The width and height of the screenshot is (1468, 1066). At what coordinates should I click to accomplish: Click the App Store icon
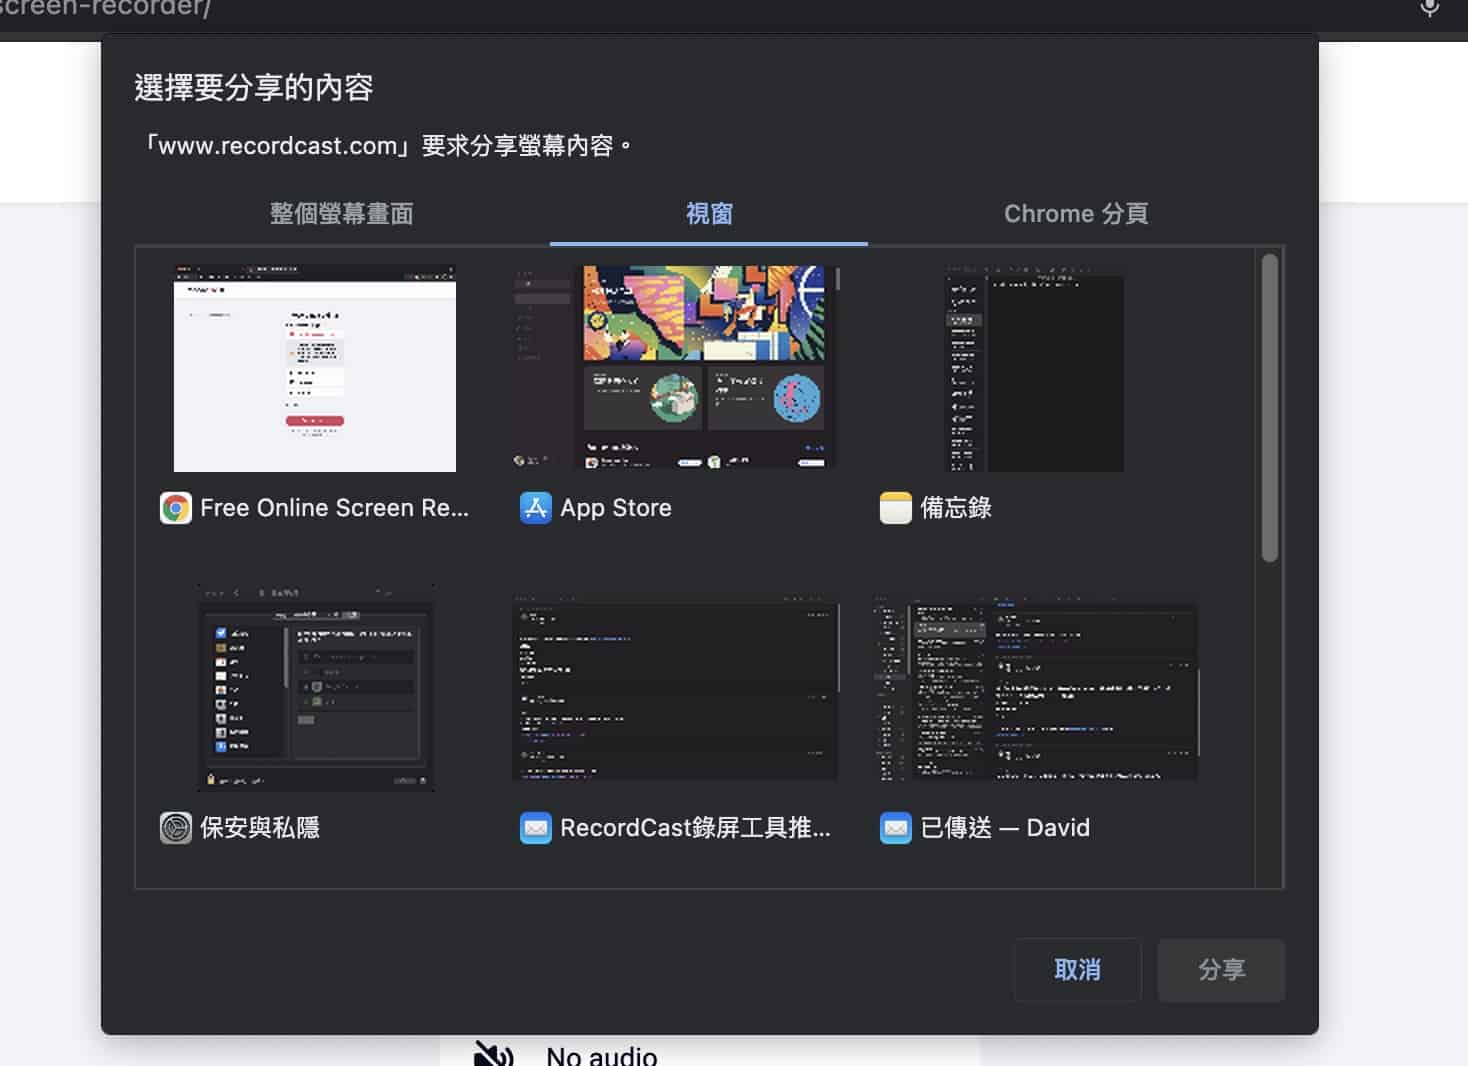pos(536,508)
